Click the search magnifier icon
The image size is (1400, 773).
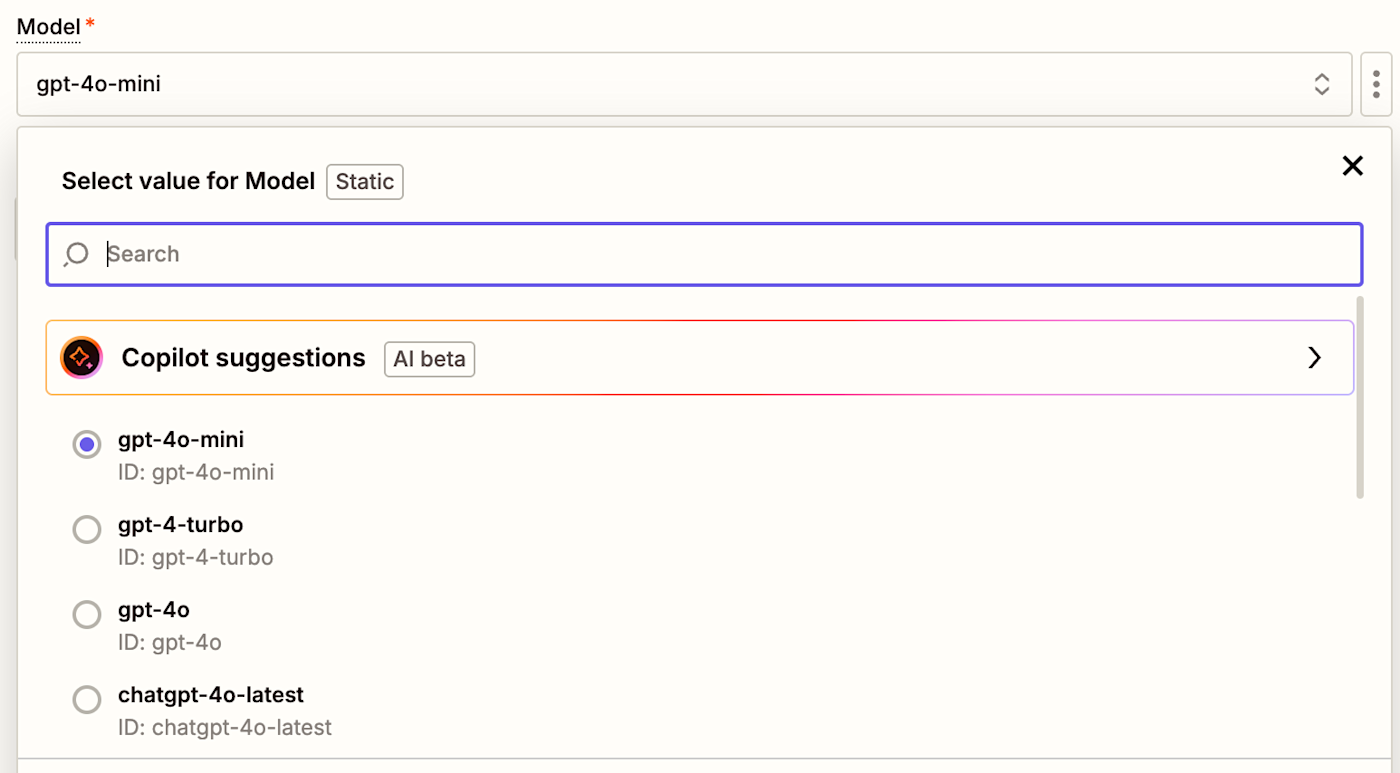click(76, 254)
